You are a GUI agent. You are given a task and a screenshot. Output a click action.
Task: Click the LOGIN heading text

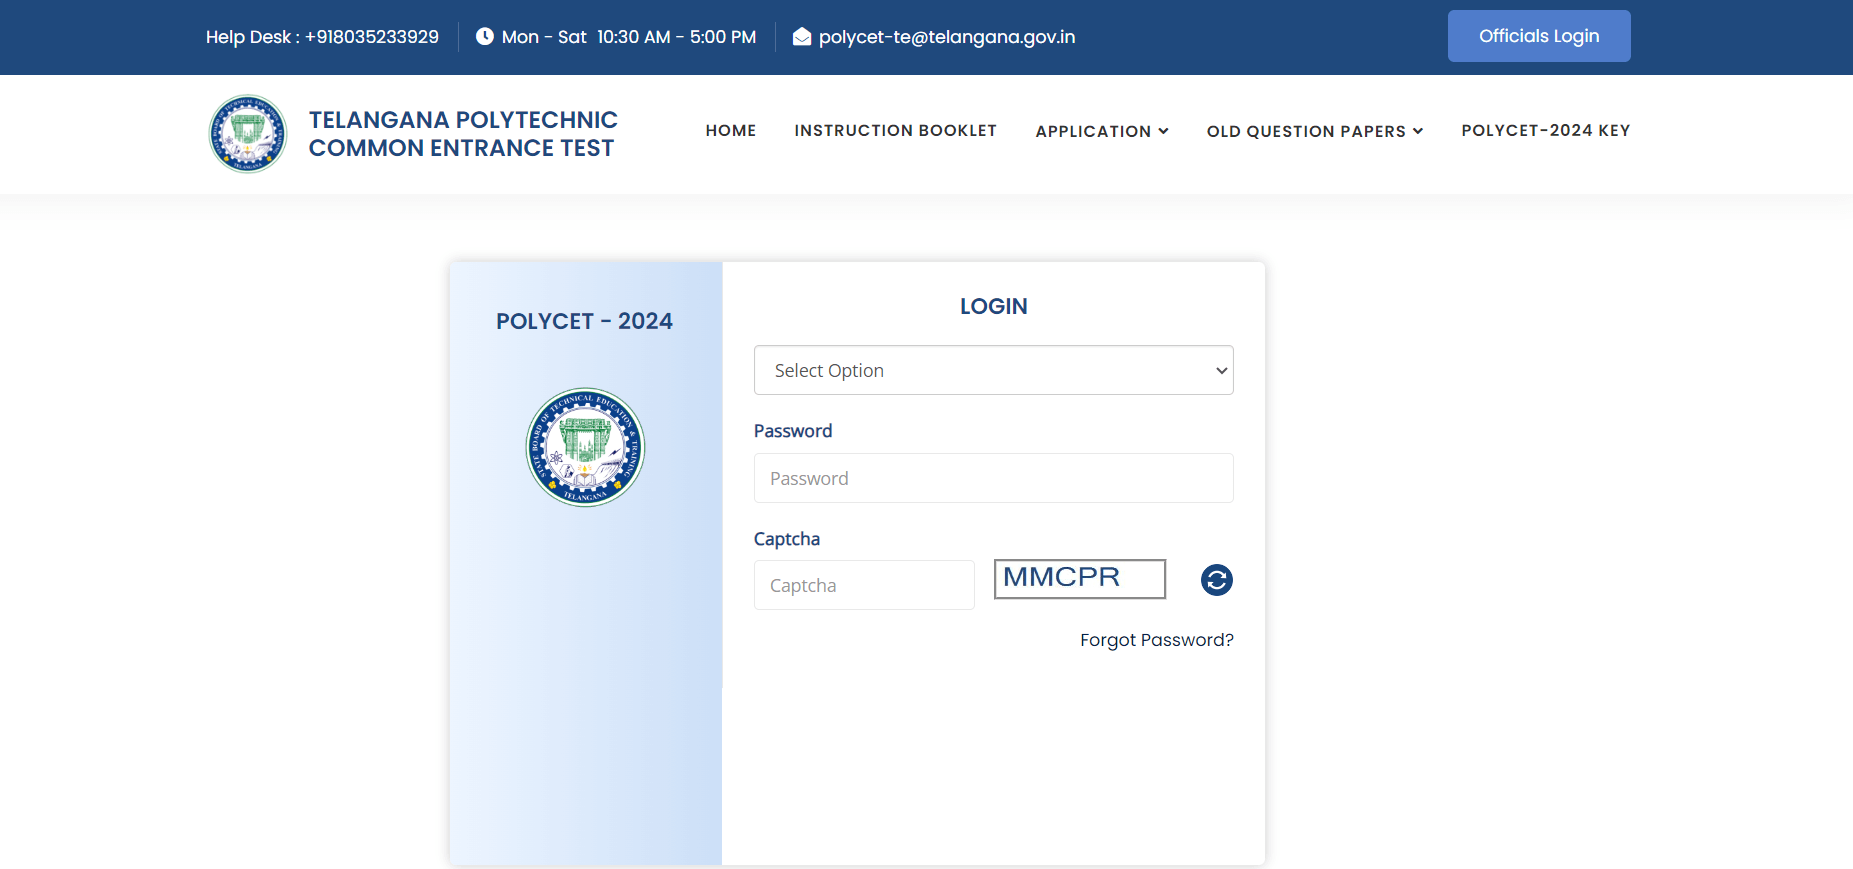click(993, 307)
